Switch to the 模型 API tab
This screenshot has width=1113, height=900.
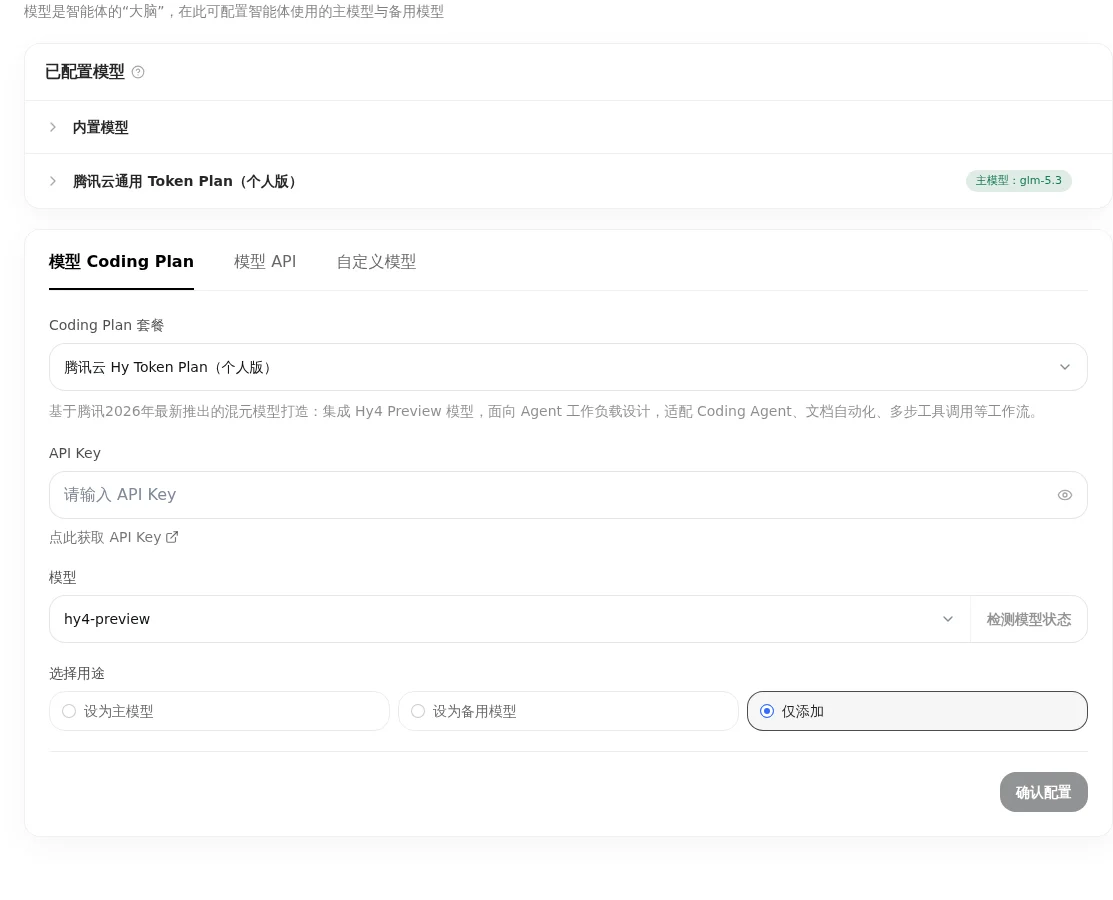pyautogui.click(x=265, y=262)
